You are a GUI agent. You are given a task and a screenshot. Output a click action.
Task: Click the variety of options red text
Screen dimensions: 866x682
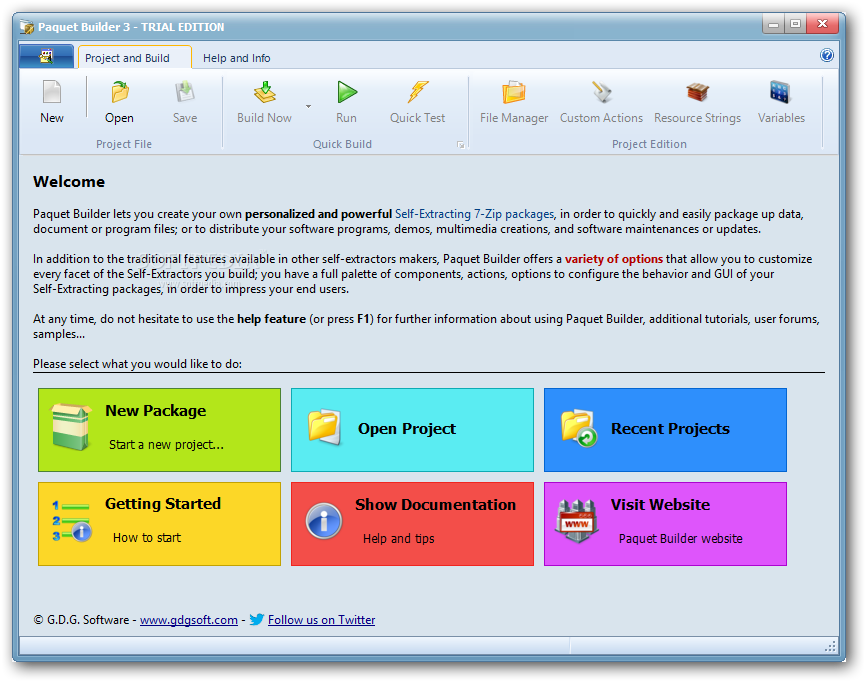click(x=614, y=258)
